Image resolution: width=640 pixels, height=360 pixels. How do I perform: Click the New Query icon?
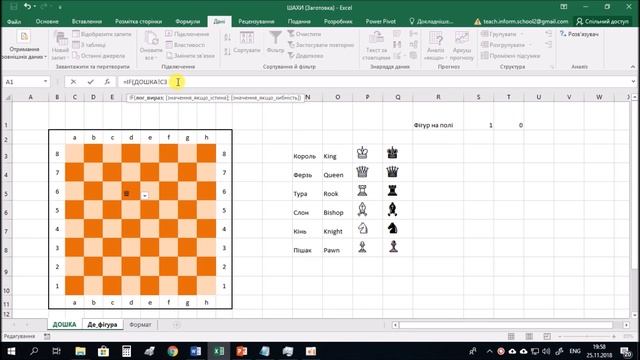click(60, 39)
